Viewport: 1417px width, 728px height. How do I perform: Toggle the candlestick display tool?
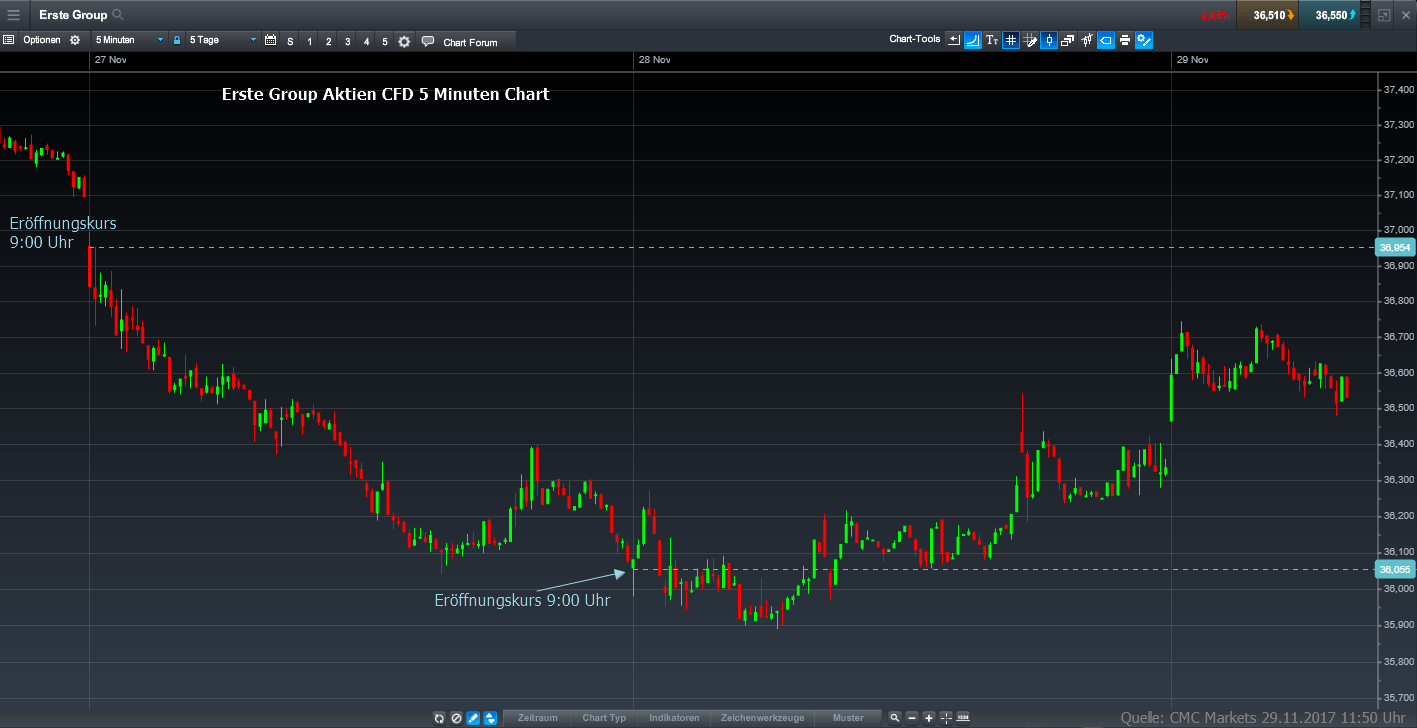[x=1049, y=40]
